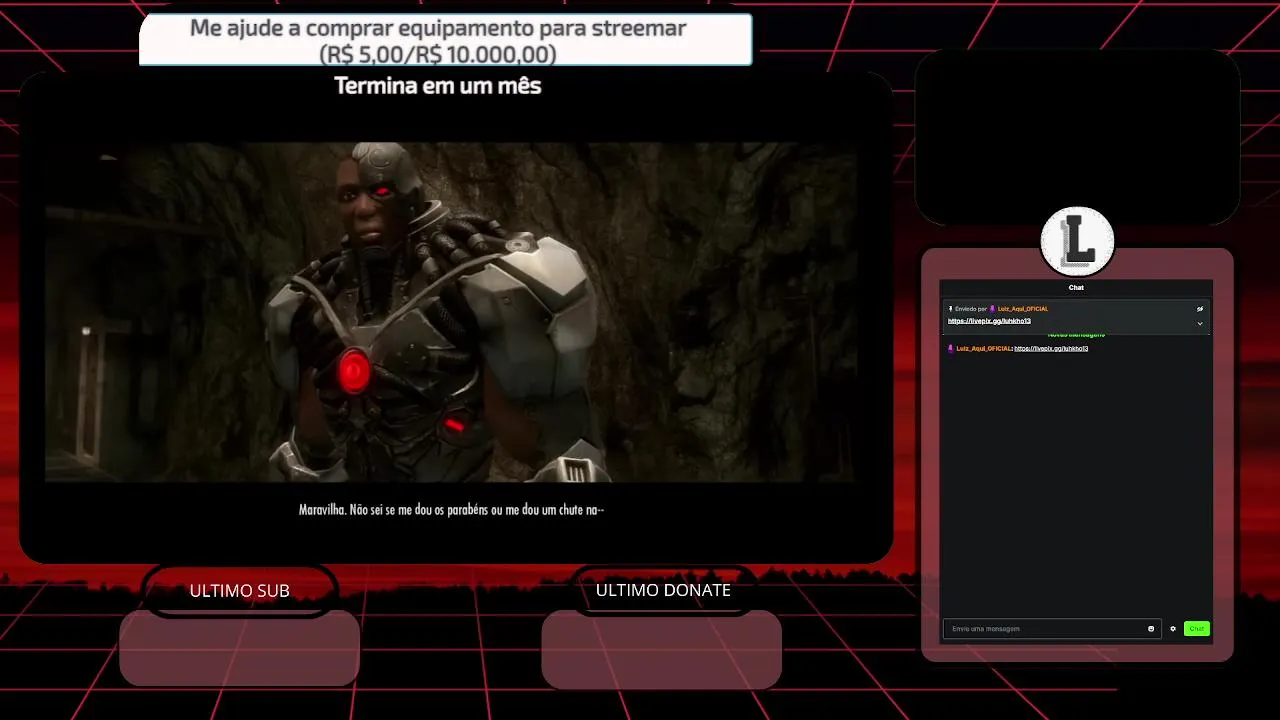Open the livepix.gg link in chat message
The height and width of the screenshot is (720, 1280).
(x=1051, y=348)
